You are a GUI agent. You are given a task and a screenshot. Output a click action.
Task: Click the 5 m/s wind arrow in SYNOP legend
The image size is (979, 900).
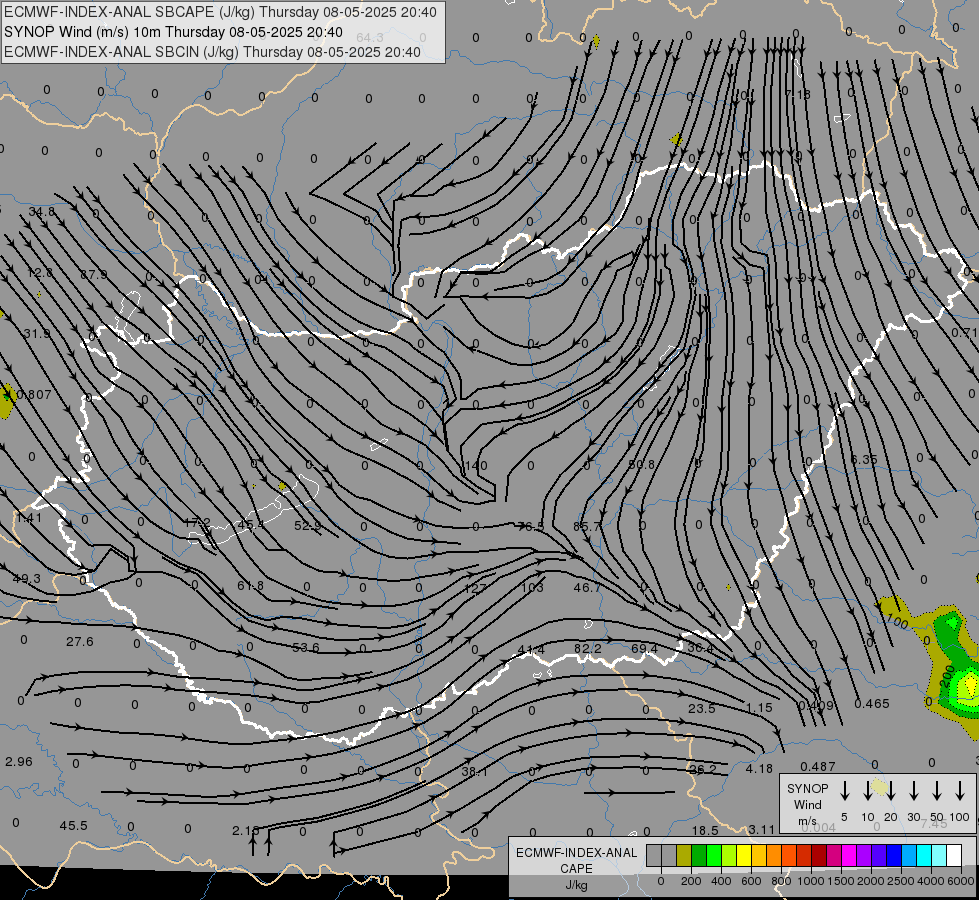[x=844, y=791]
